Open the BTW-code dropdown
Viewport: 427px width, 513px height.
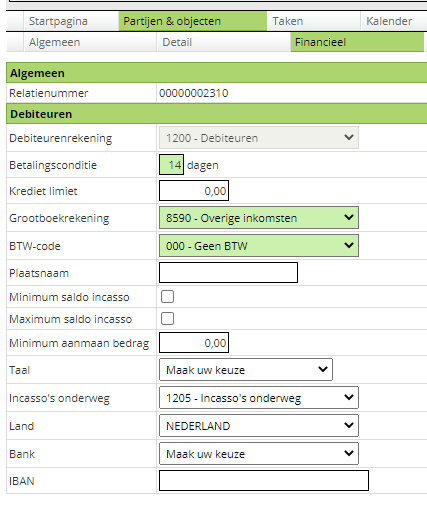pyautogui.click(x=259, y=246)
